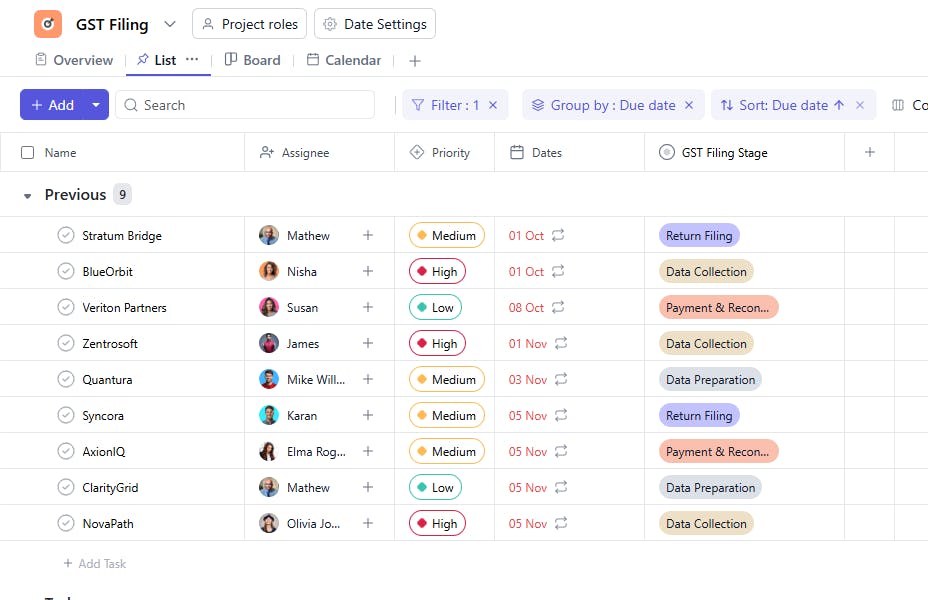Click the add column plus icon

[x=870, y=153]
